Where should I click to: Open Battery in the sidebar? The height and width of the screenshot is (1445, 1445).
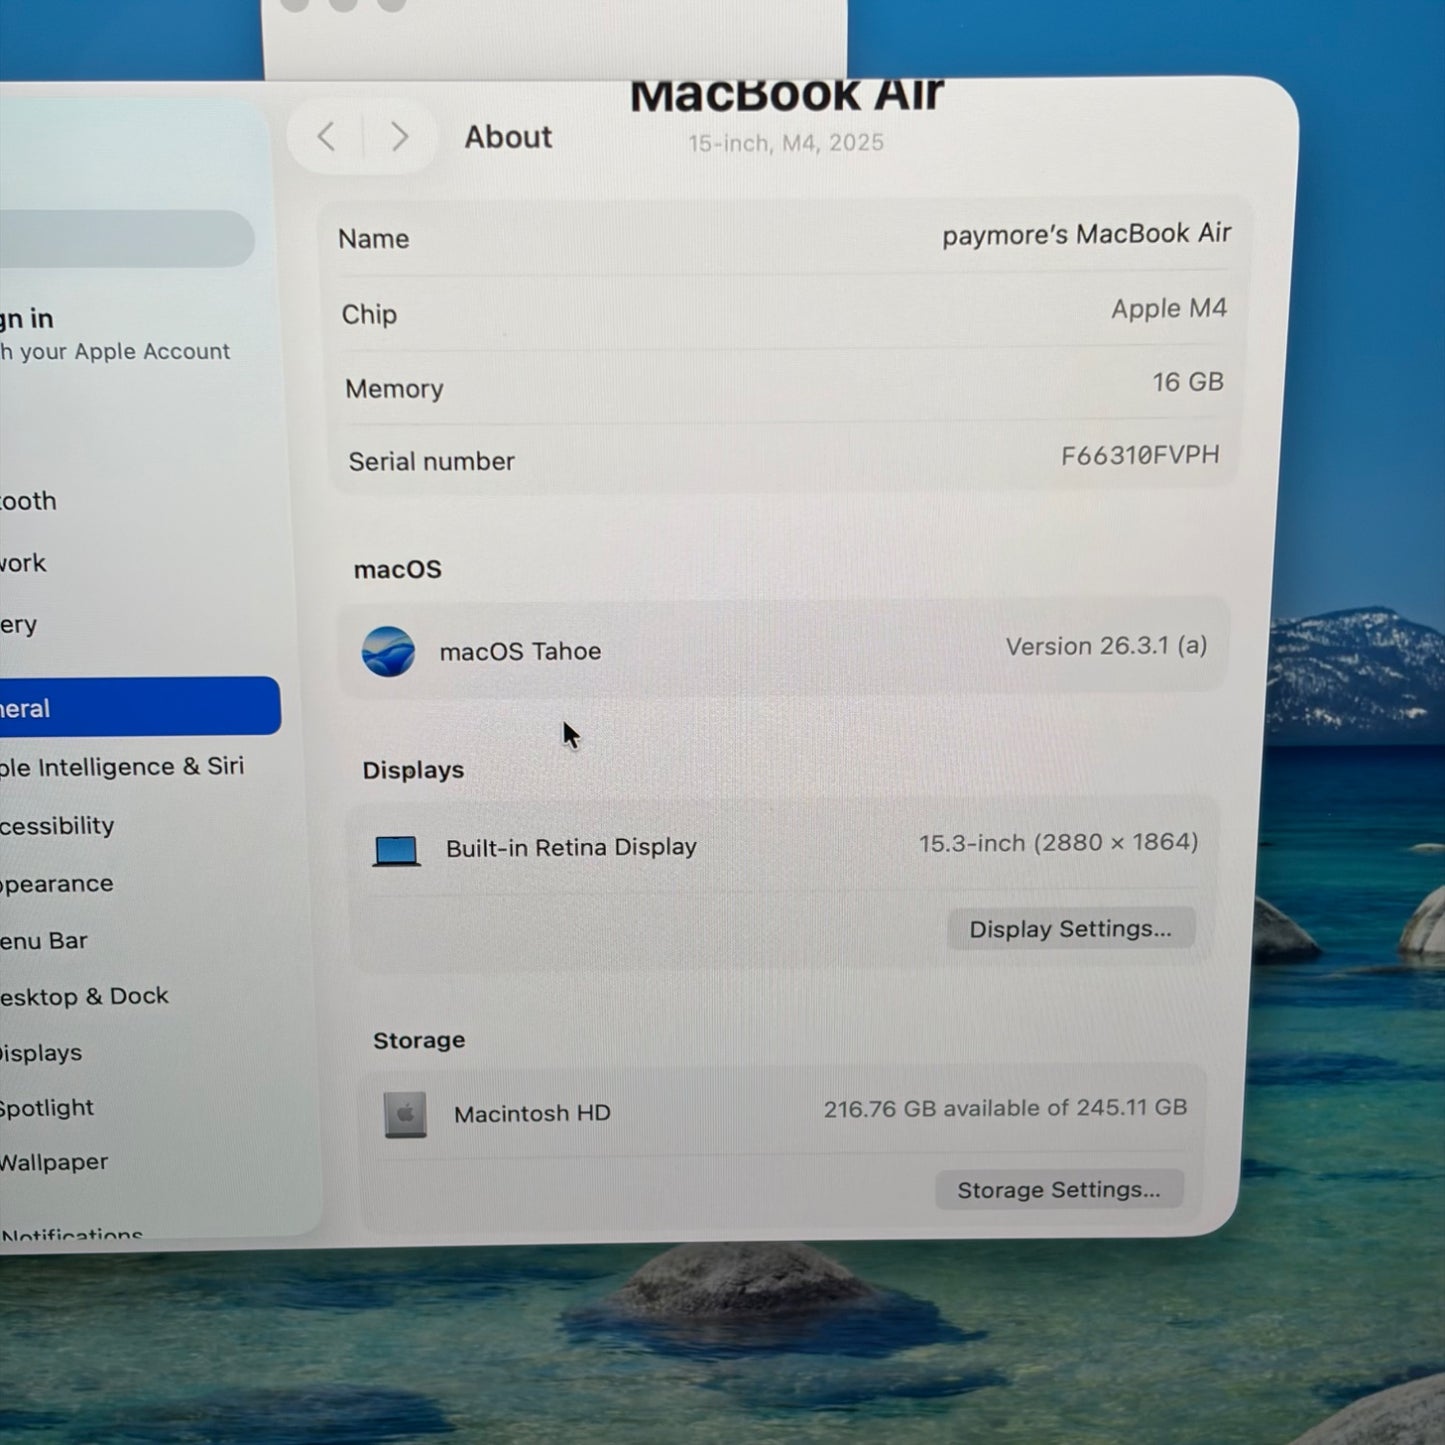(19, 625)
